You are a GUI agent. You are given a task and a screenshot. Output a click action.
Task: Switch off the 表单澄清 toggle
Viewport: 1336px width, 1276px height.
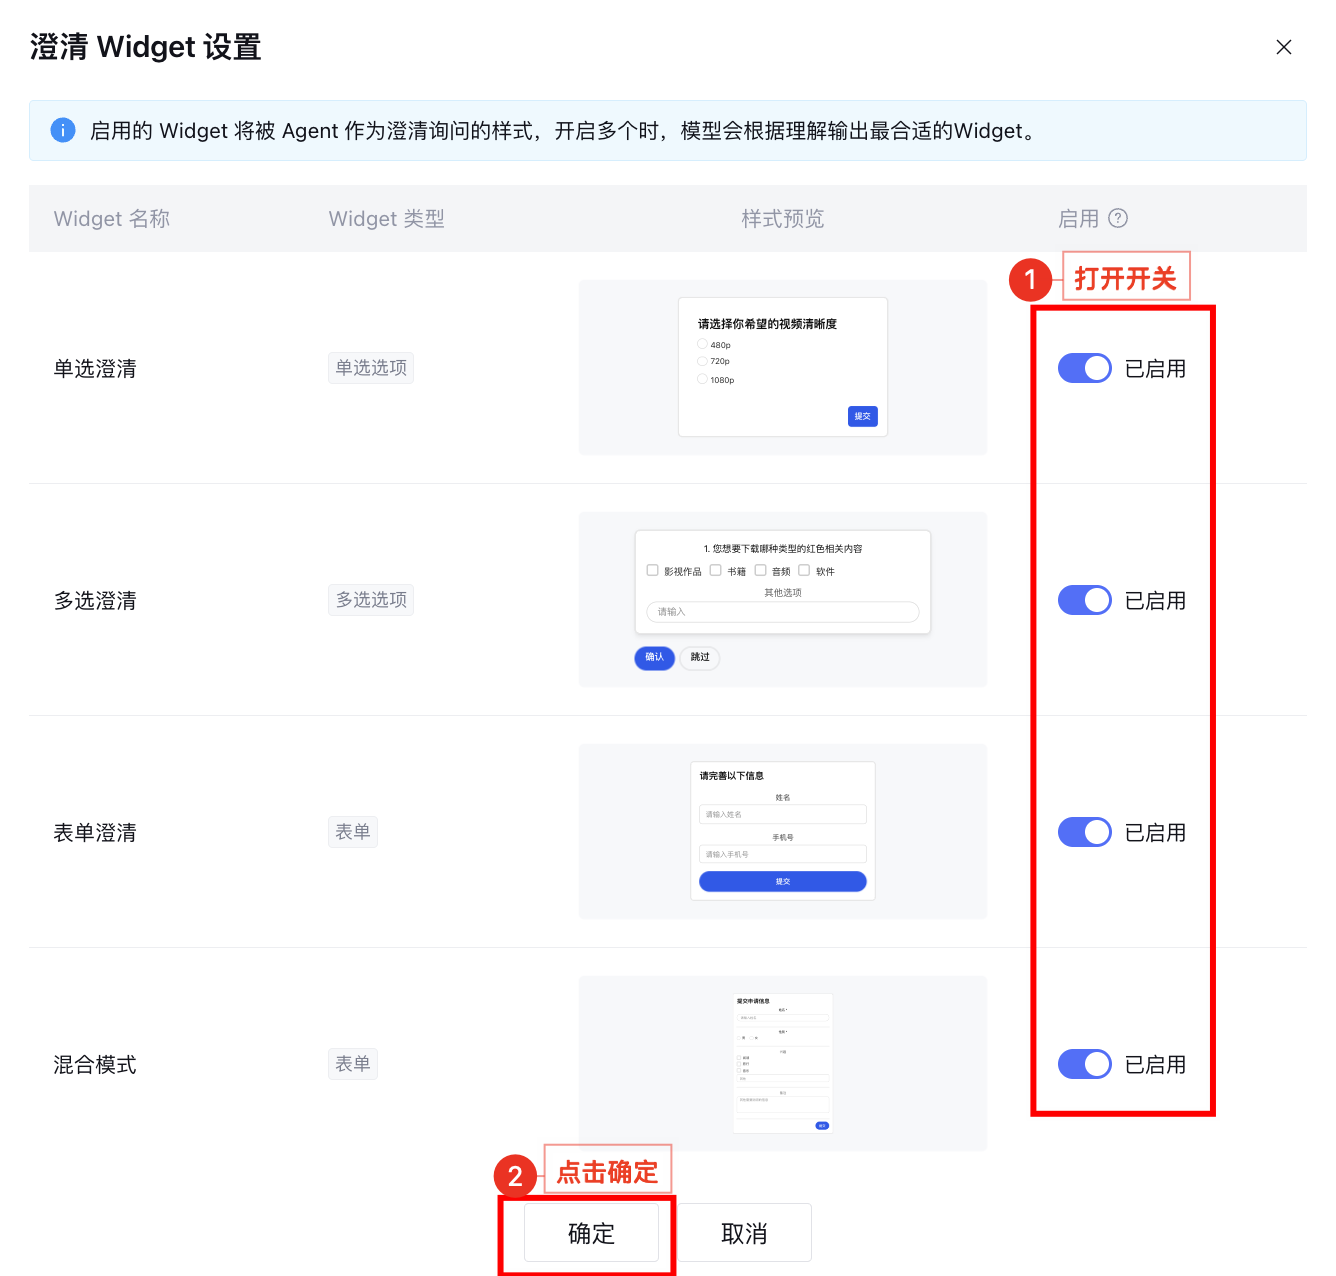tap(1084, 832)
